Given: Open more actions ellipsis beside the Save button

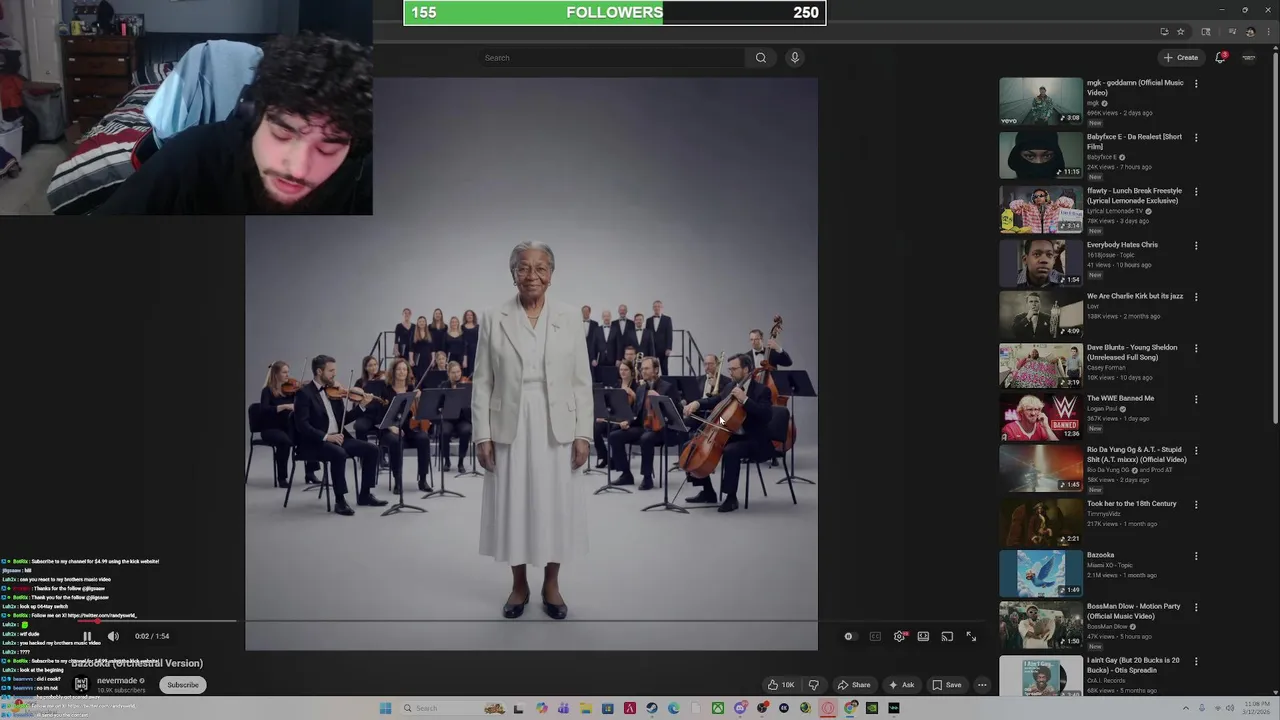Looking at the screenshot, I should point(982,685).
